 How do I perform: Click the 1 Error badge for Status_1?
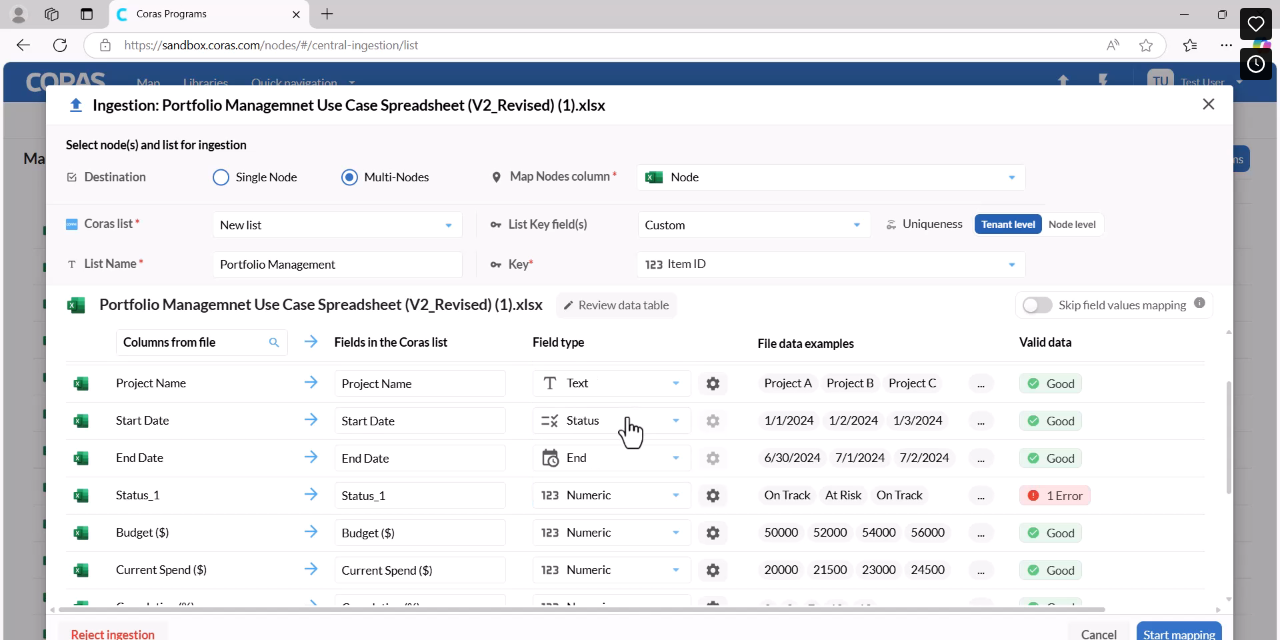tap(1054, 495)
